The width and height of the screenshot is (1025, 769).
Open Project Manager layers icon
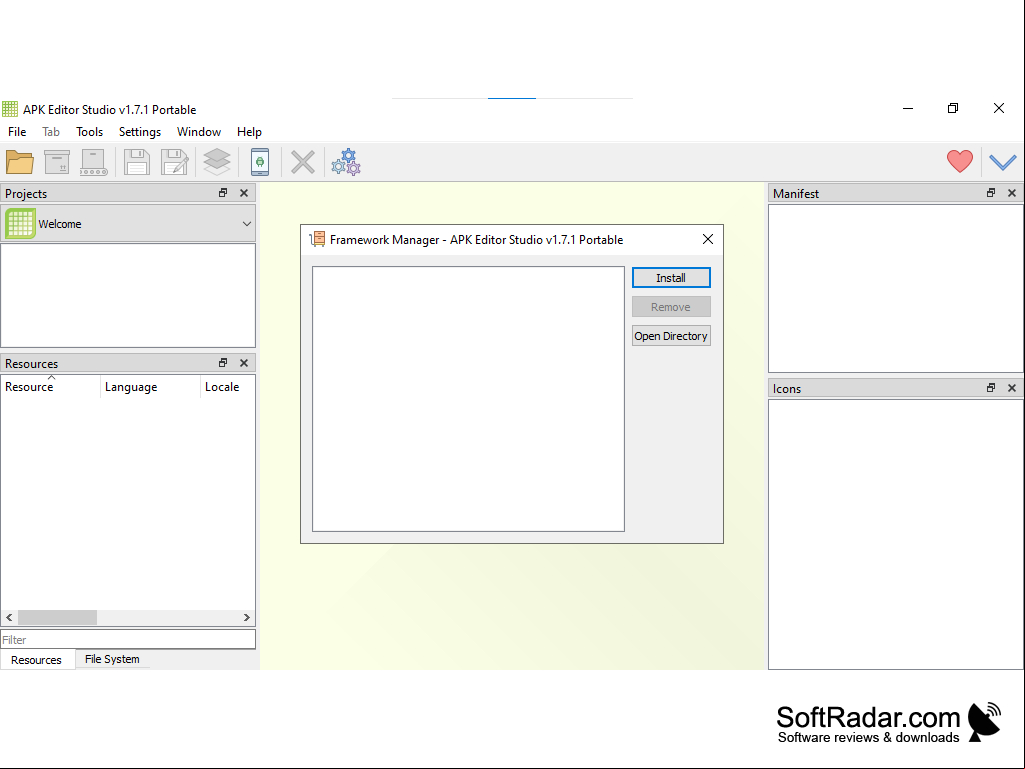(x=216, y=162)
